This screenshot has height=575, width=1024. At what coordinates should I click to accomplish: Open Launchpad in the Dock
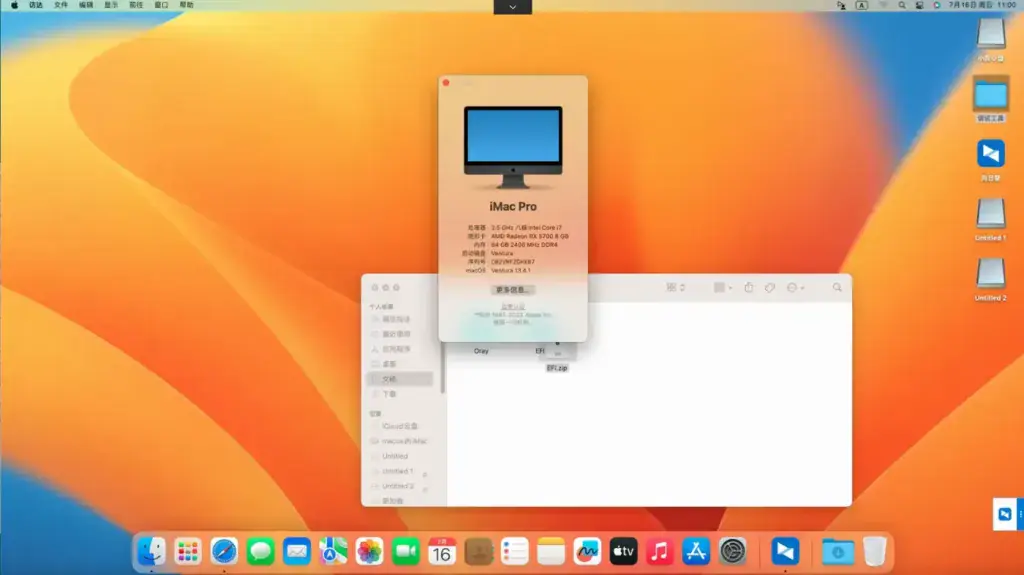click(187, 551)
